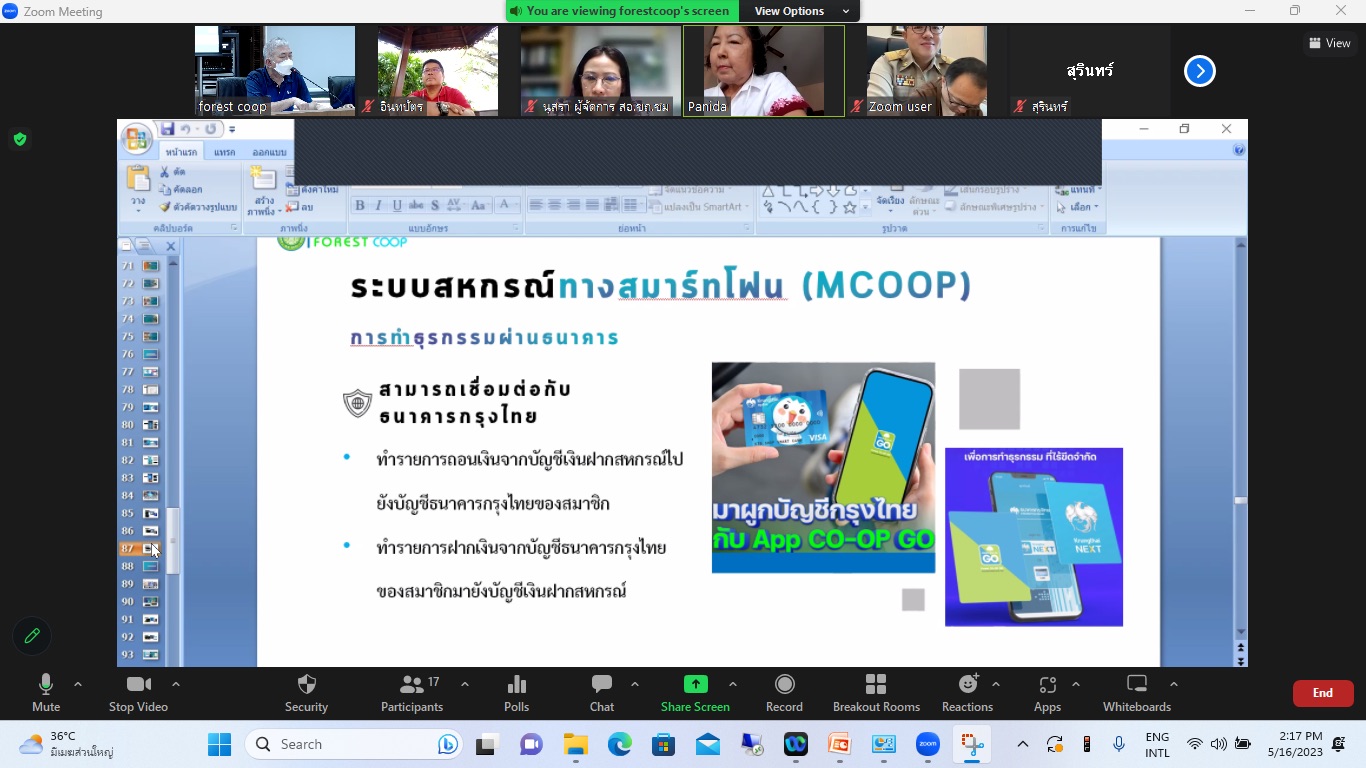Click the red End meeting button

[x=1323, y=693]
